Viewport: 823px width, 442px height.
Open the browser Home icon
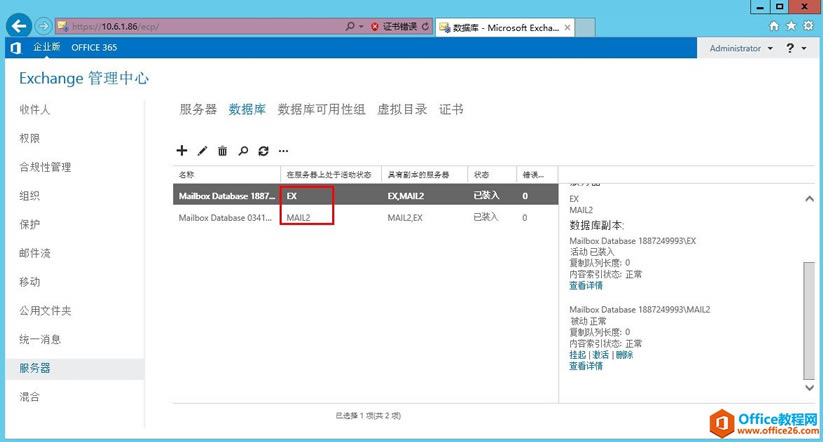tap(773, 25)
